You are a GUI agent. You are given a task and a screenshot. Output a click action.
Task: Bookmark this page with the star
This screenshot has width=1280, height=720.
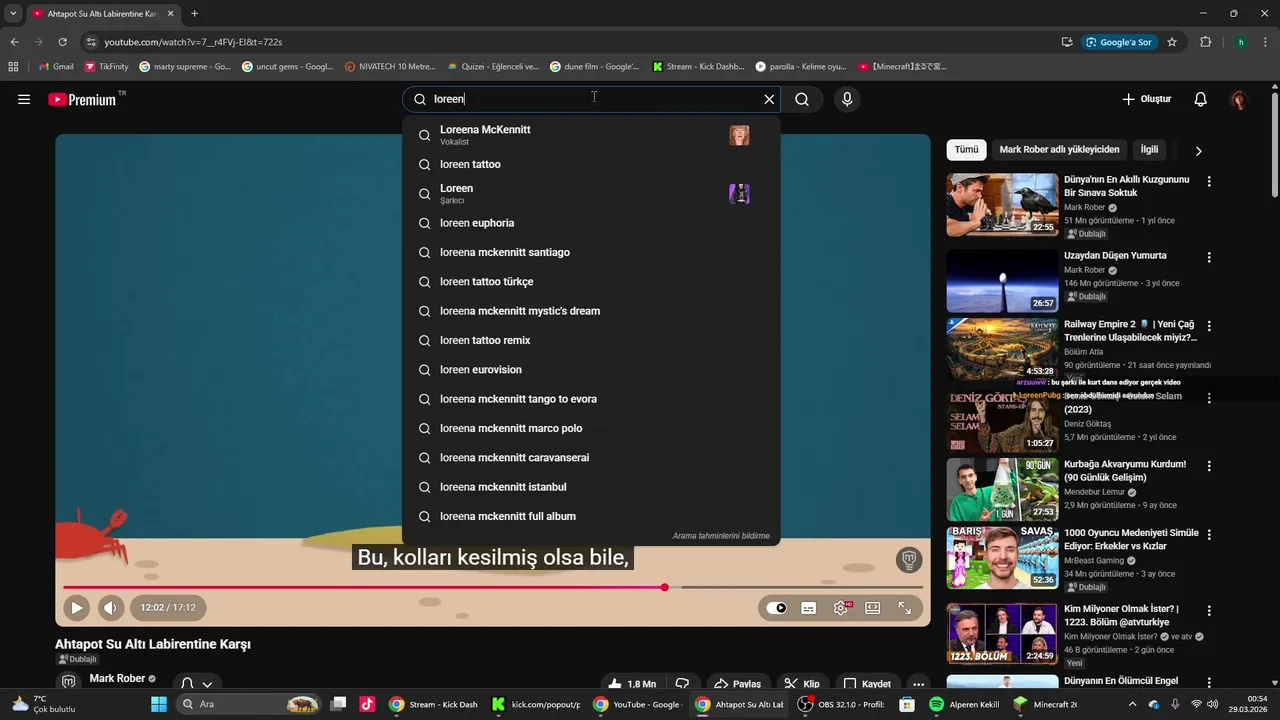tap(1172, 42)
